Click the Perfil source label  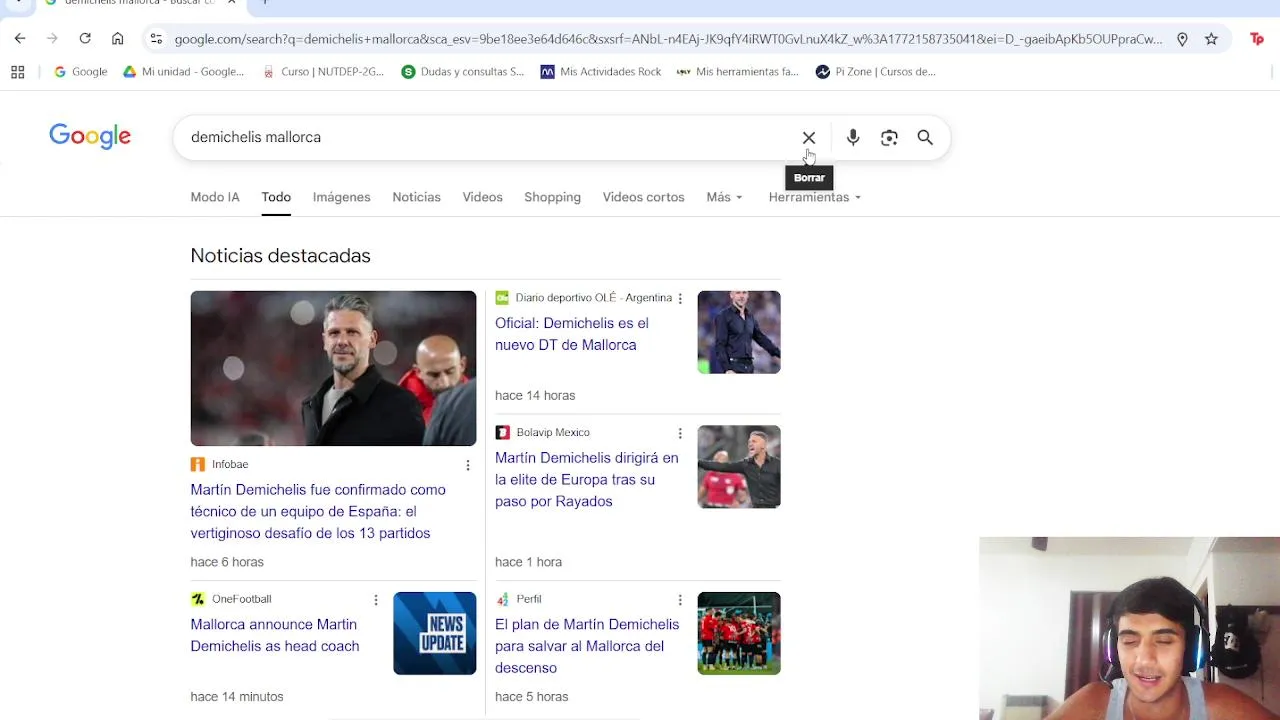[x=529, y=599]
